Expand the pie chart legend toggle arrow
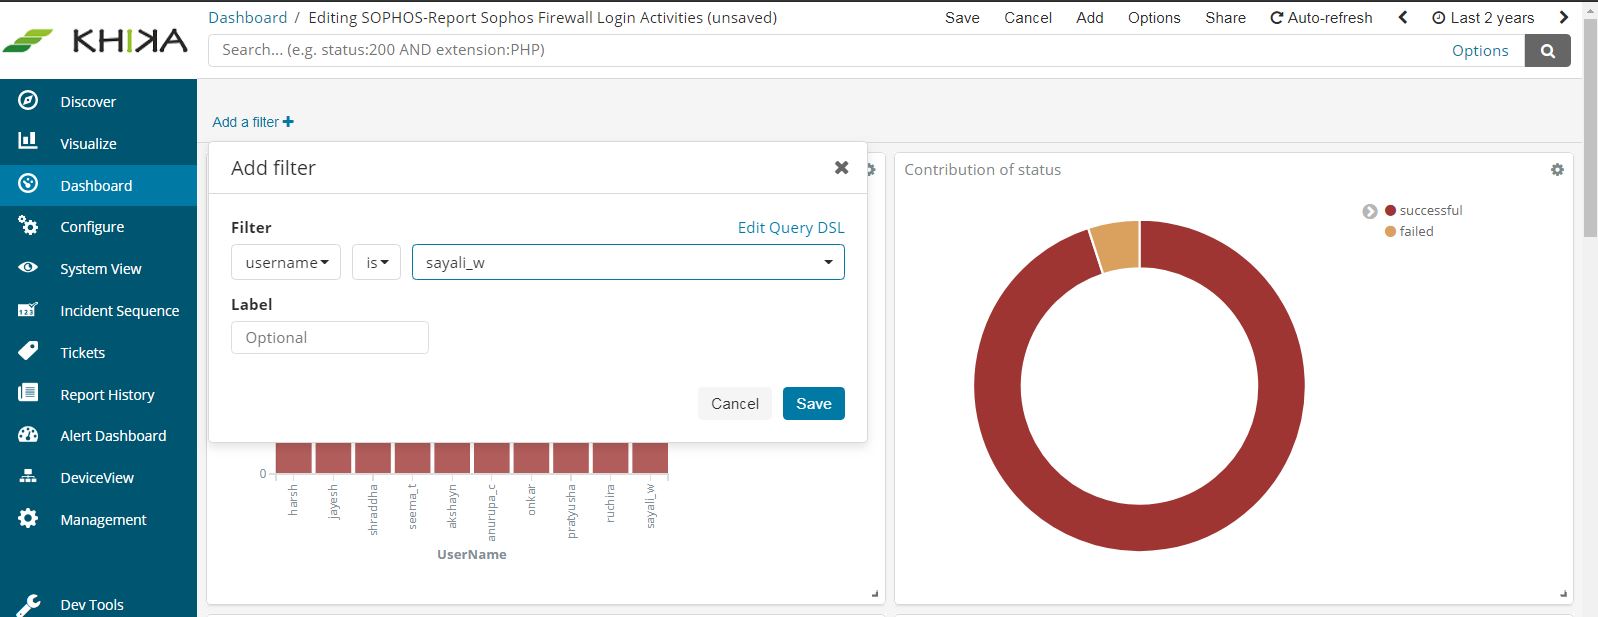The height and width of the screenshot is (617, 1598). (x=1370, y=211)
